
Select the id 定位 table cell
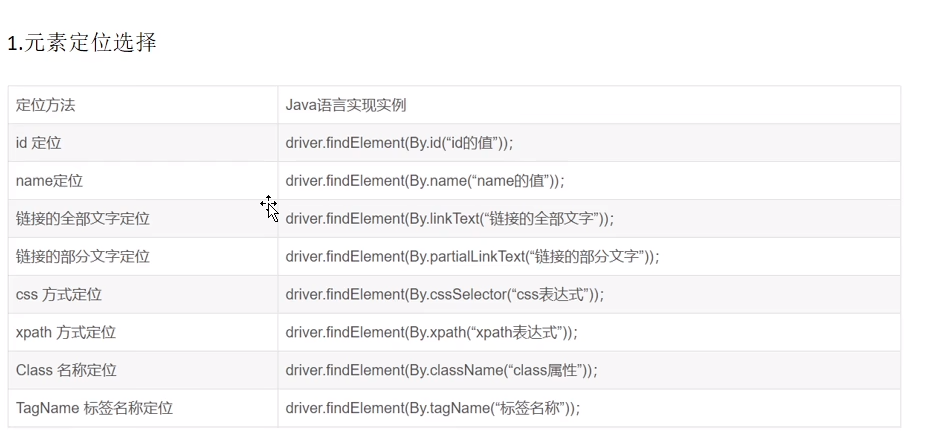(143, 143)
